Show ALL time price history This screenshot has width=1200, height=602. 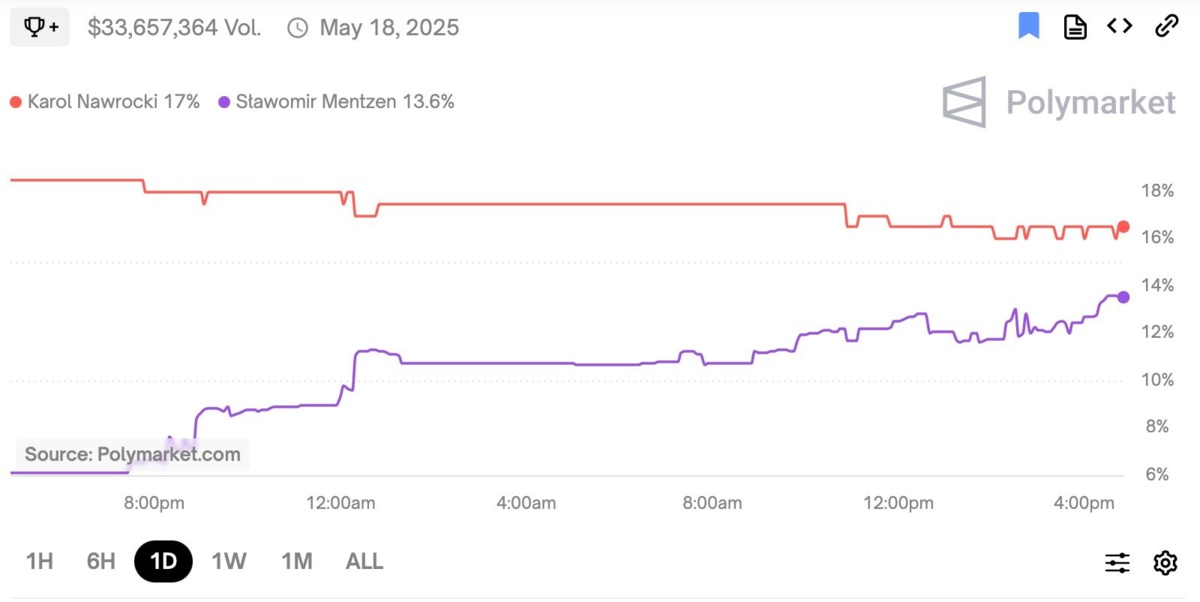[x=364, y=561]
